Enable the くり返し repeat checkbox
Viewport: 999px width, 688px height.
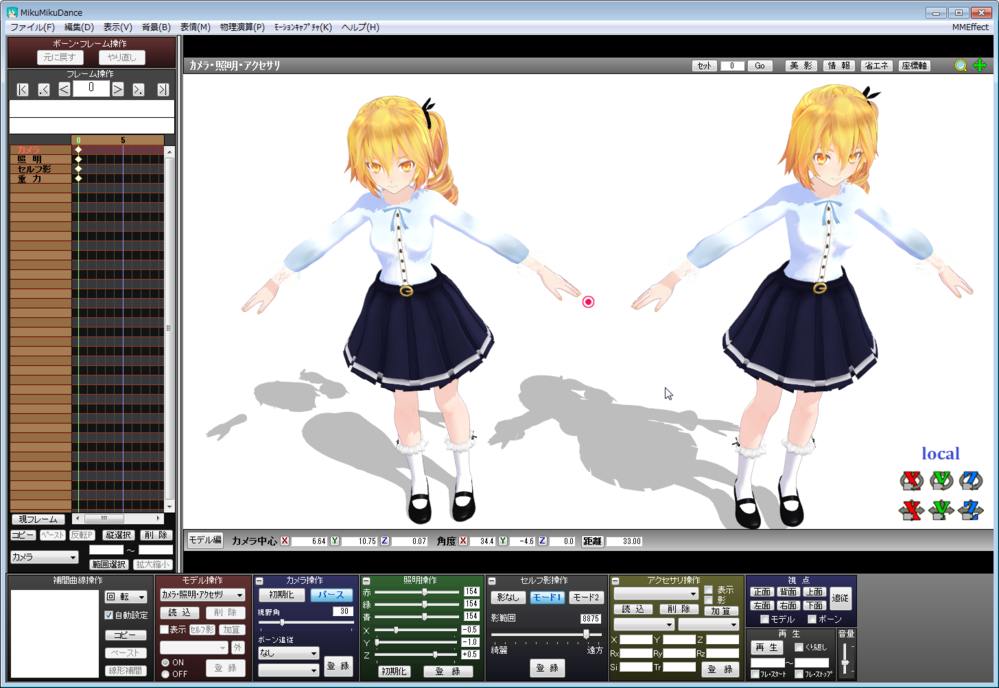pos(799,648)
